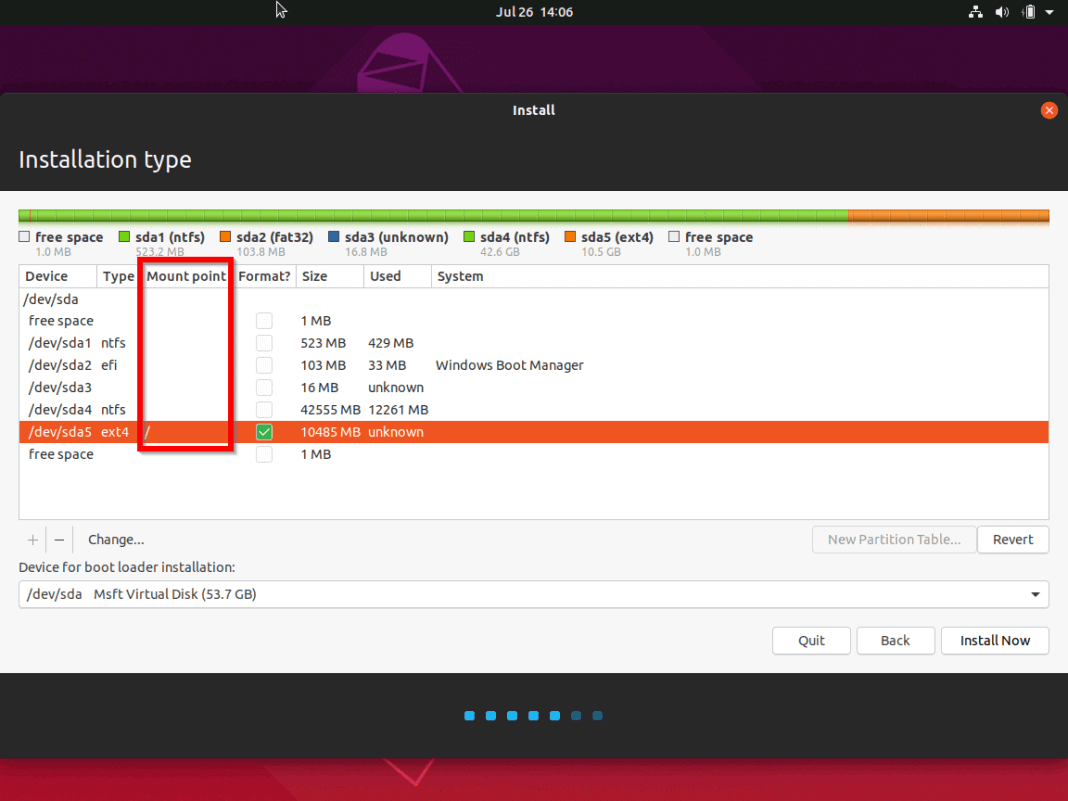Uncheck the Format checkbox for /dev/sda5
Screen dimensions: 1068x801
264,431
